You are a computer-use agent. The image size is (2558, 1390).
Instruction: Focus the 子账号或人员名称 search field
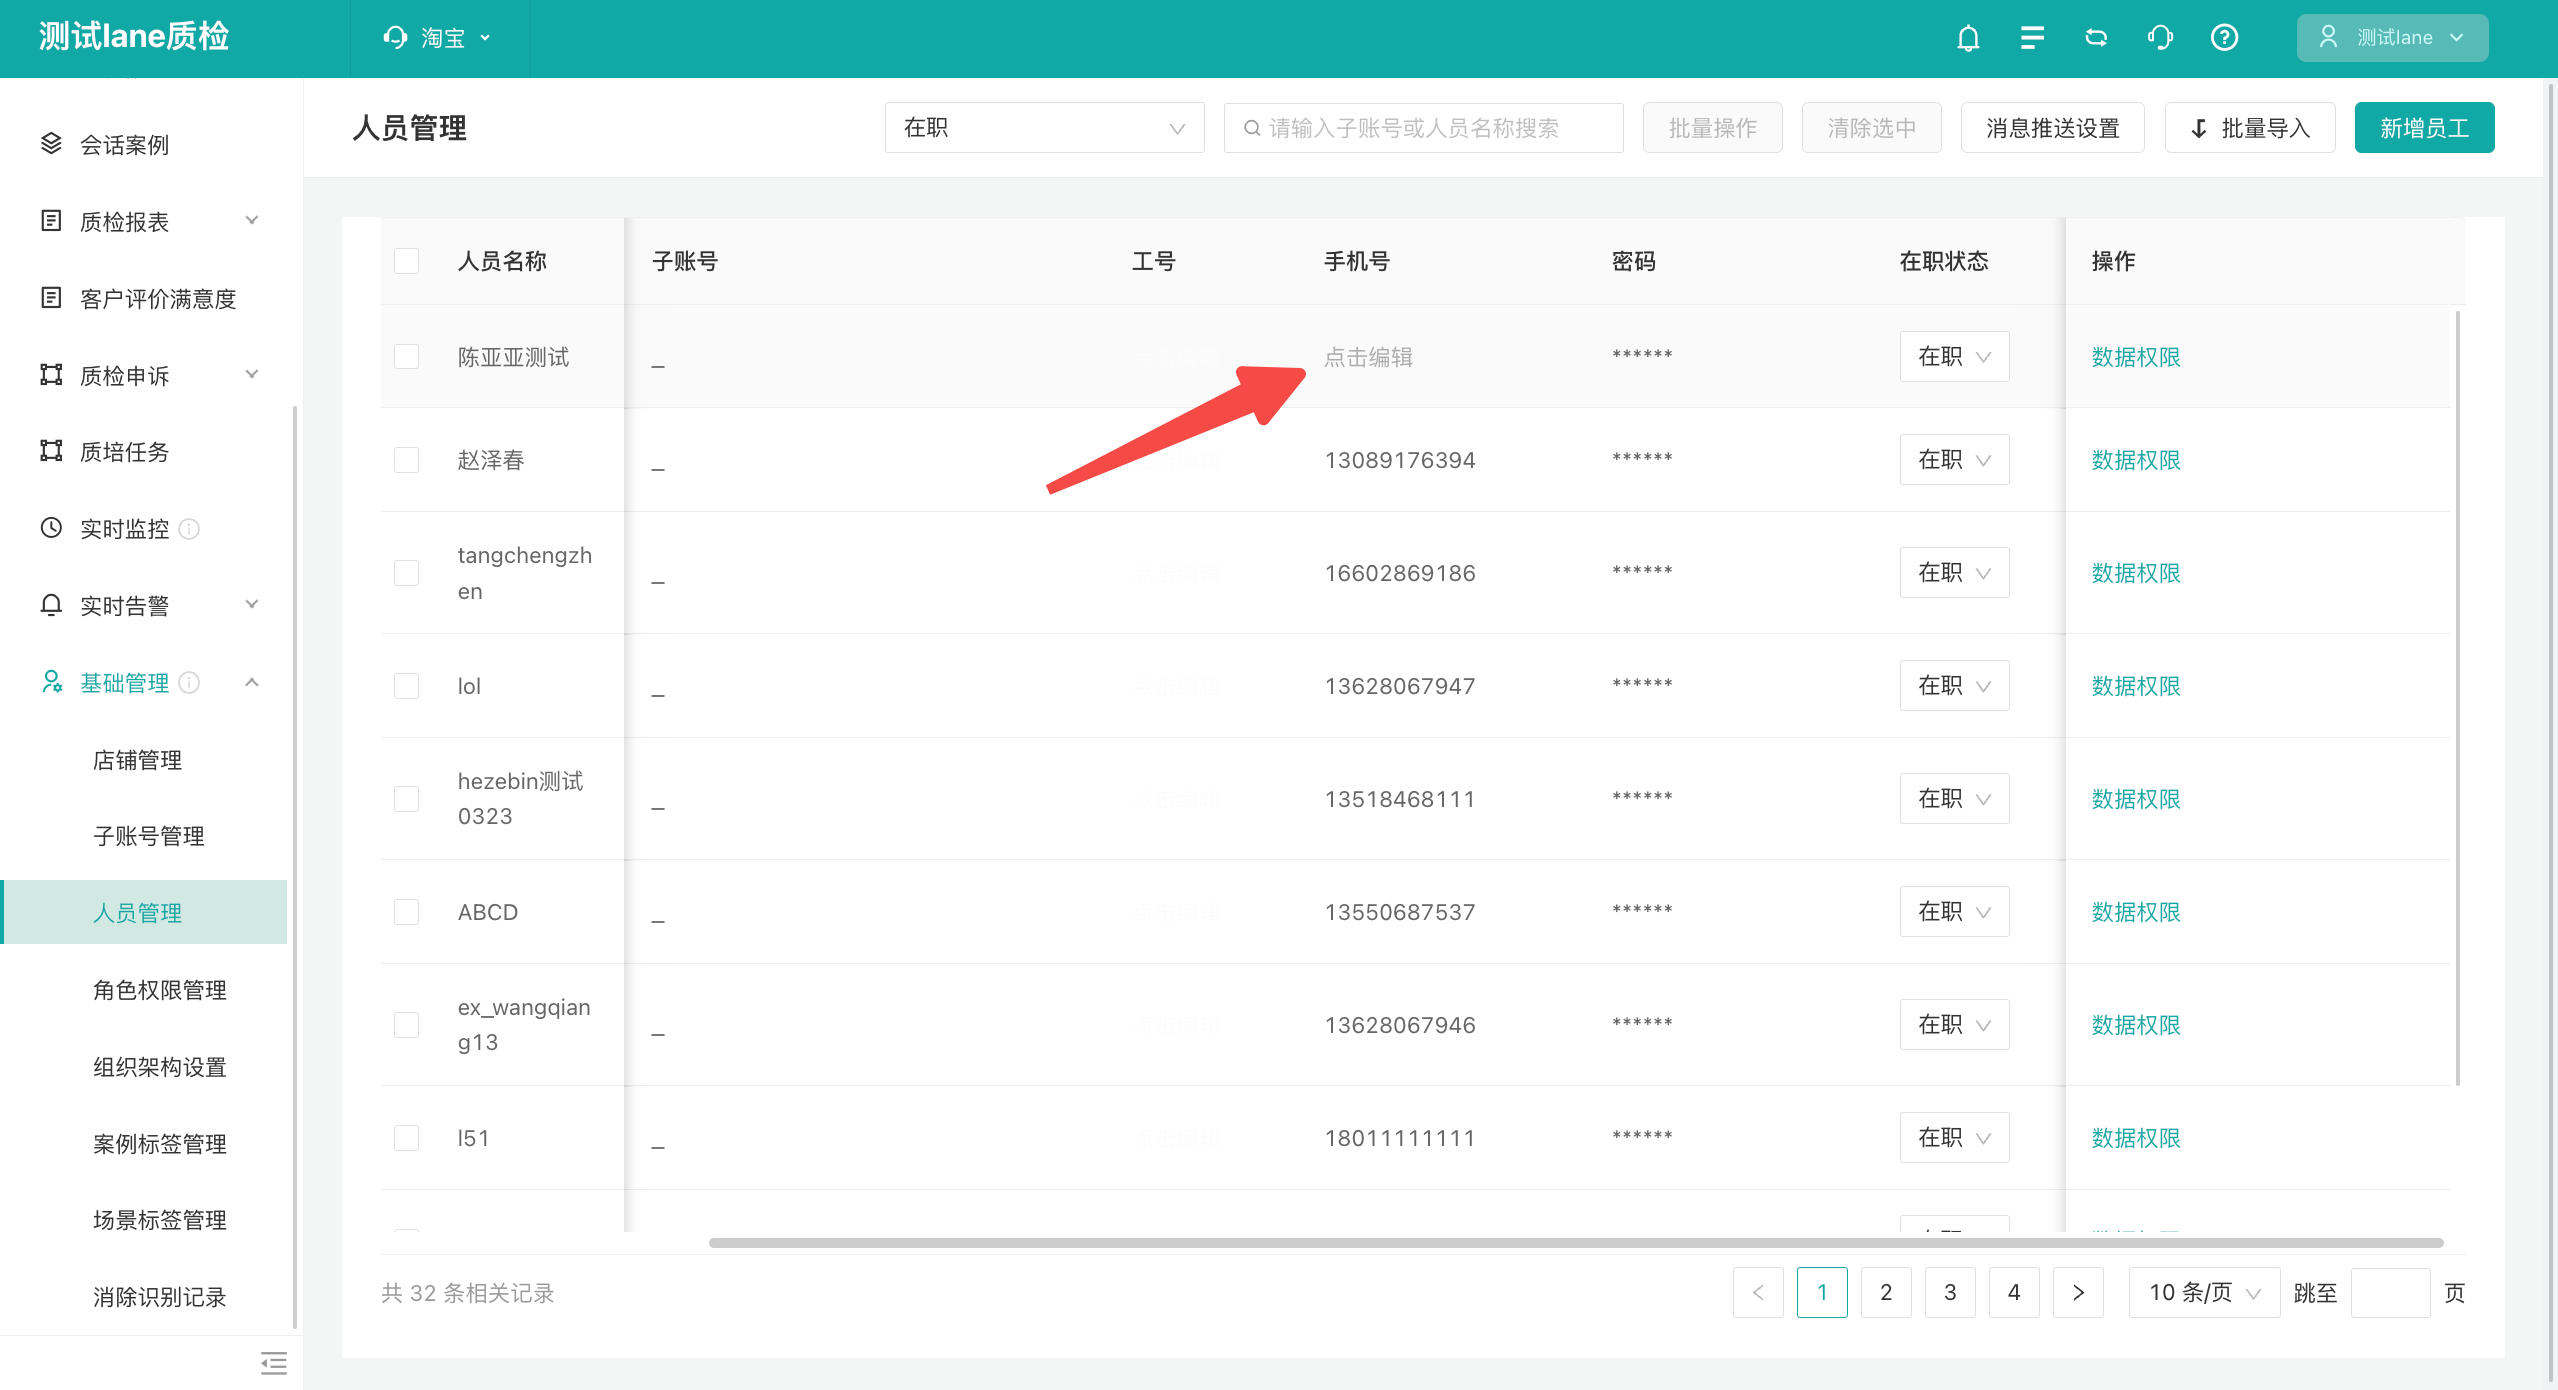click(x=1423, y=128)
